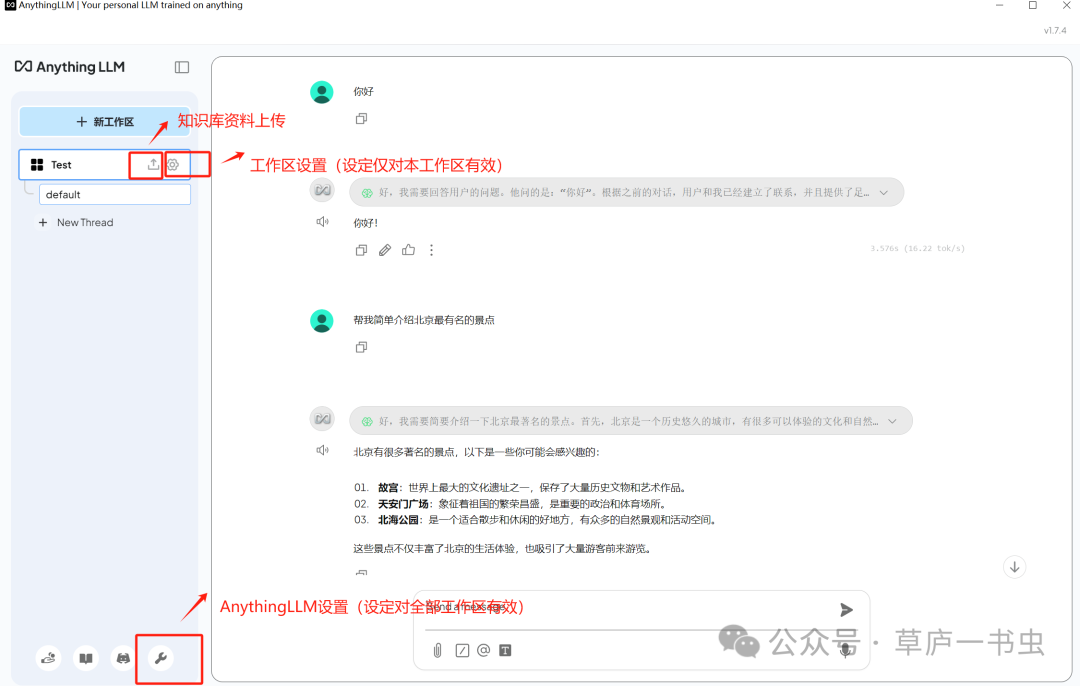The height and width of the screenshot is (686, 1080).
Task: Click the AI avatar beside first response
Action: pyautogui.click(x=322, y=190)
